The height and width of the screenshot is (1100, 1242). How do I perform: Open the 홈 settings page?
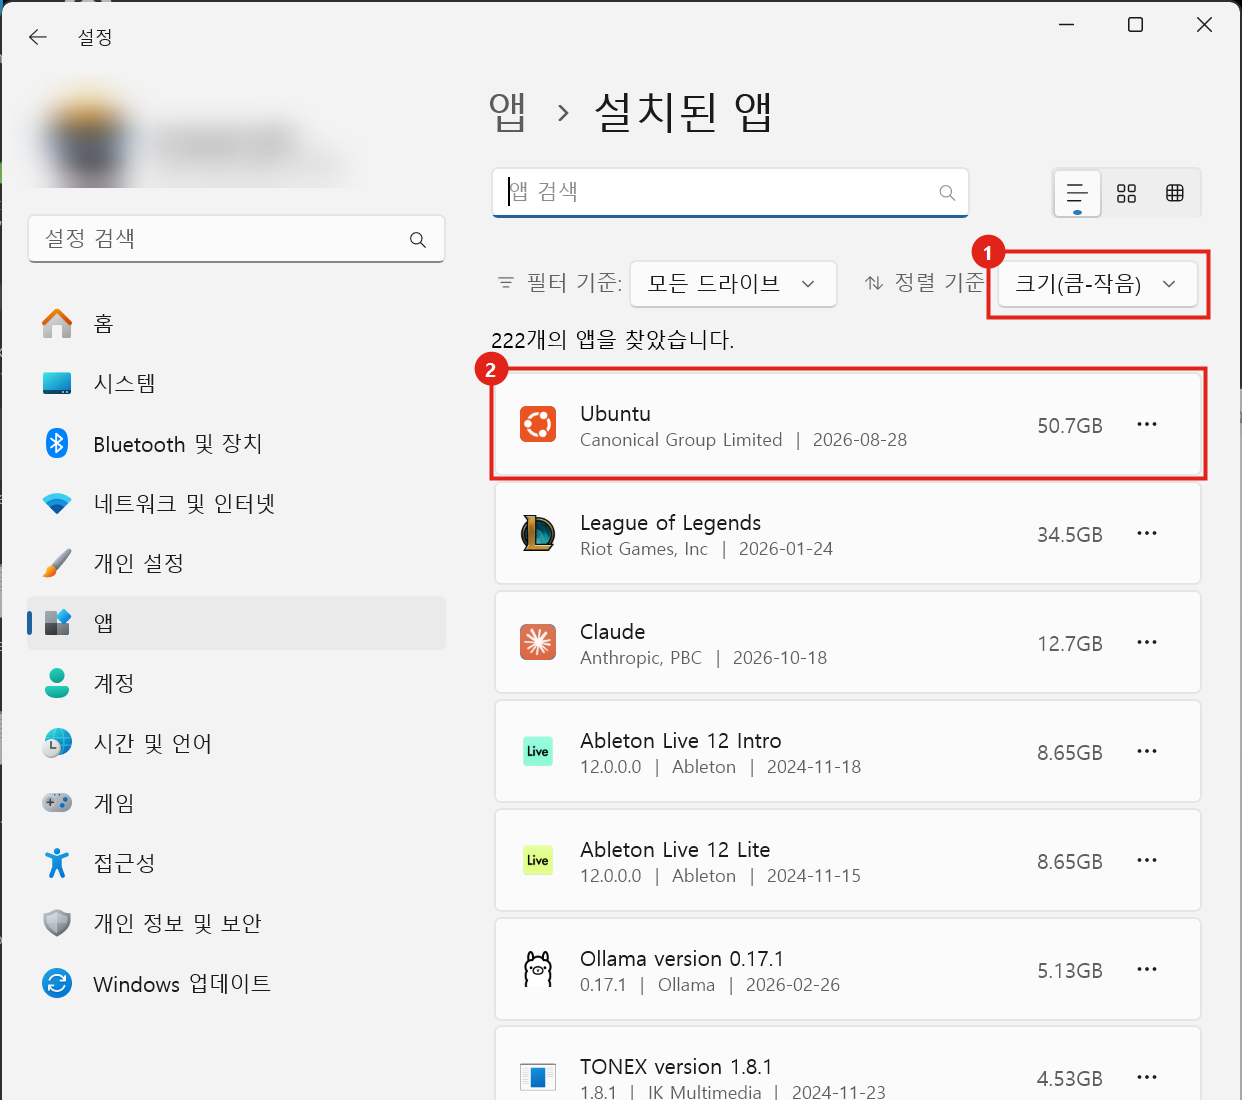click(x=237, y=323)
